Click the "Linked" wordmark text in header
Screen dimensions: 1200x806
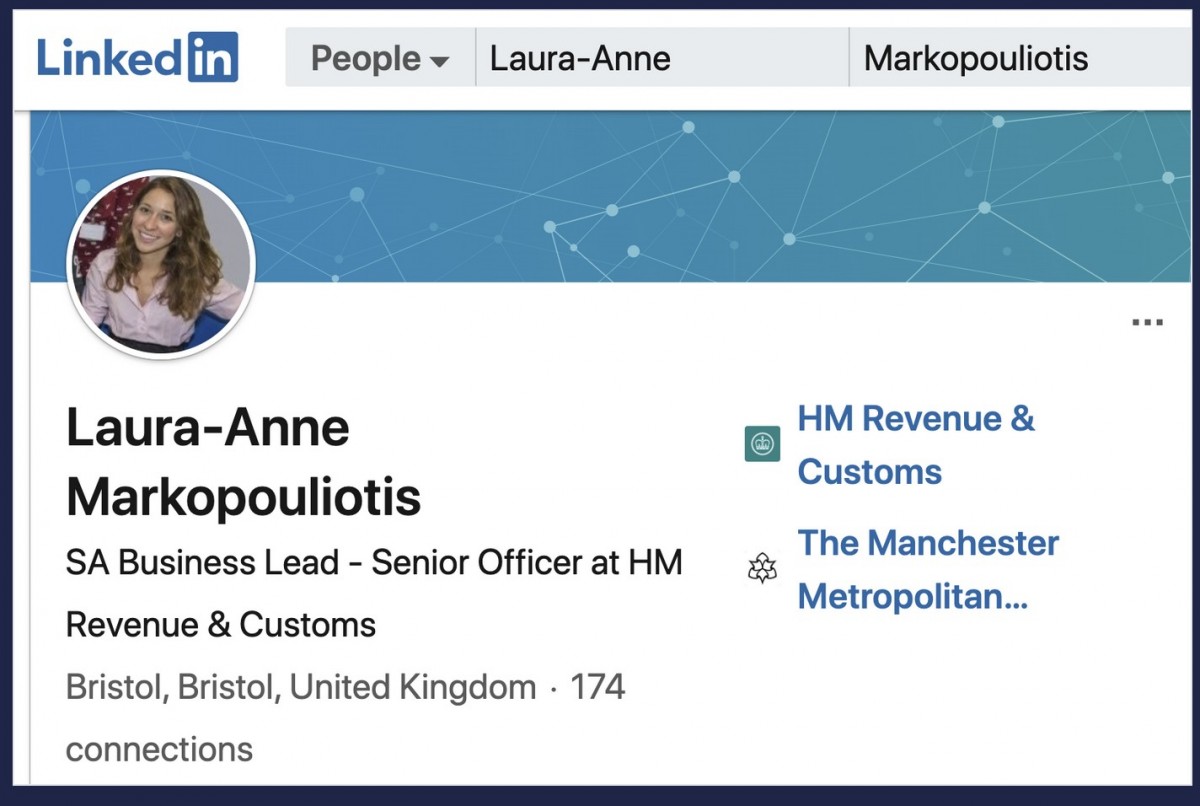pyautogui.click(x=111, y=58)
